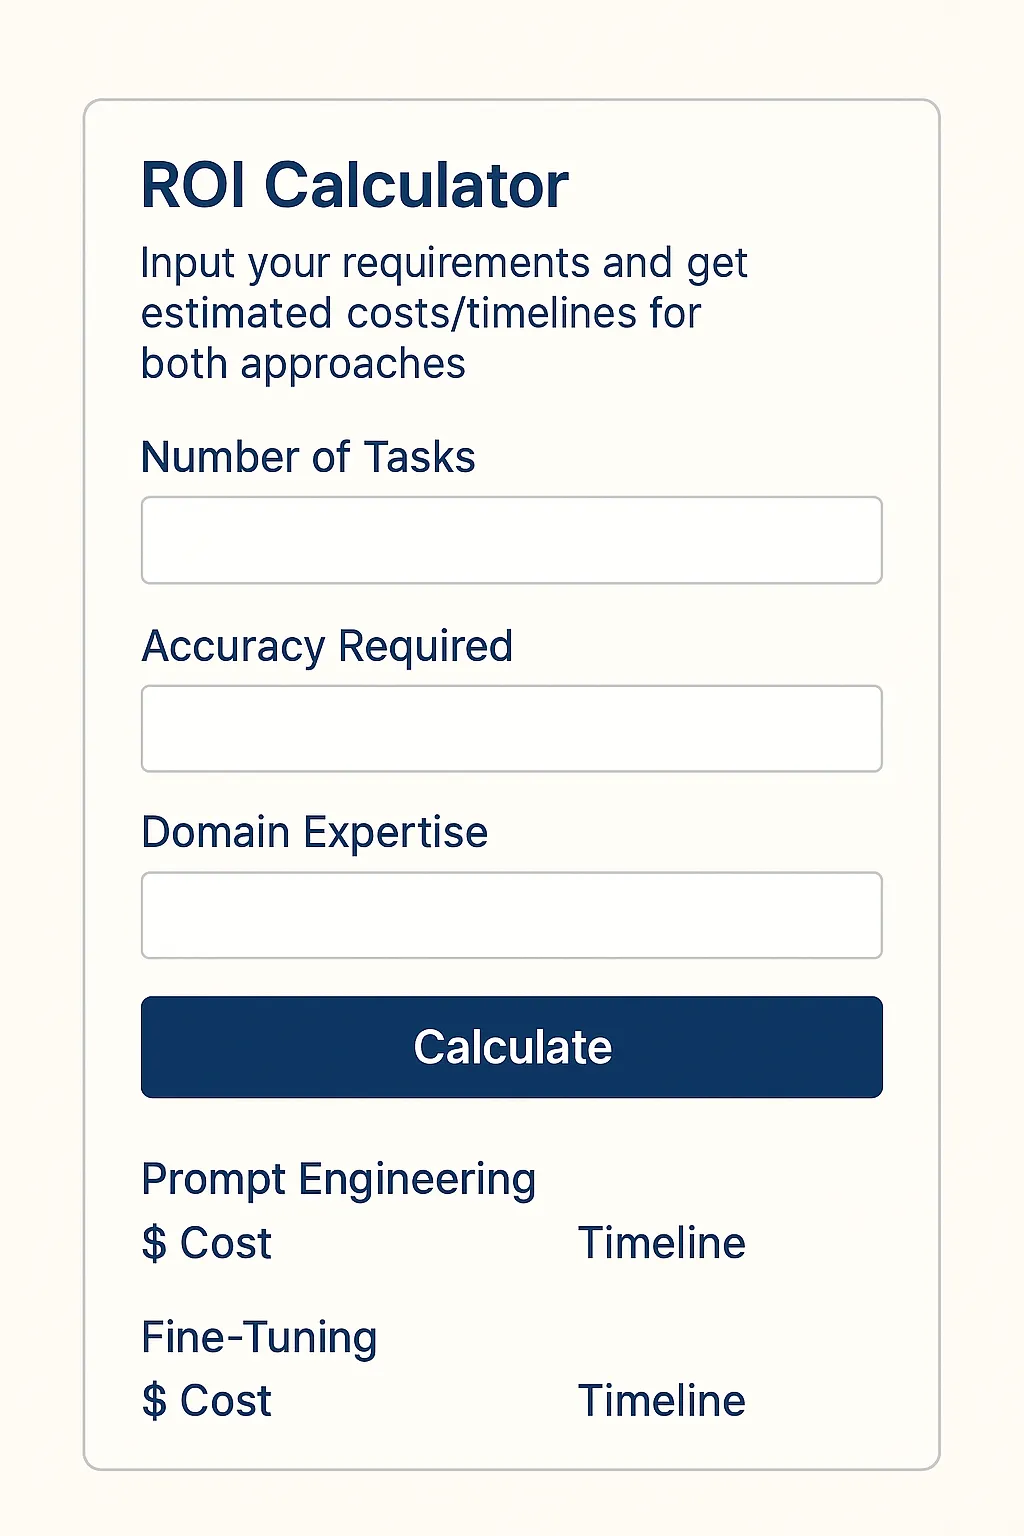Click the 'Domain Expertise' label
This screenshot has width=1024, height=1536.
tap(314, 832)
